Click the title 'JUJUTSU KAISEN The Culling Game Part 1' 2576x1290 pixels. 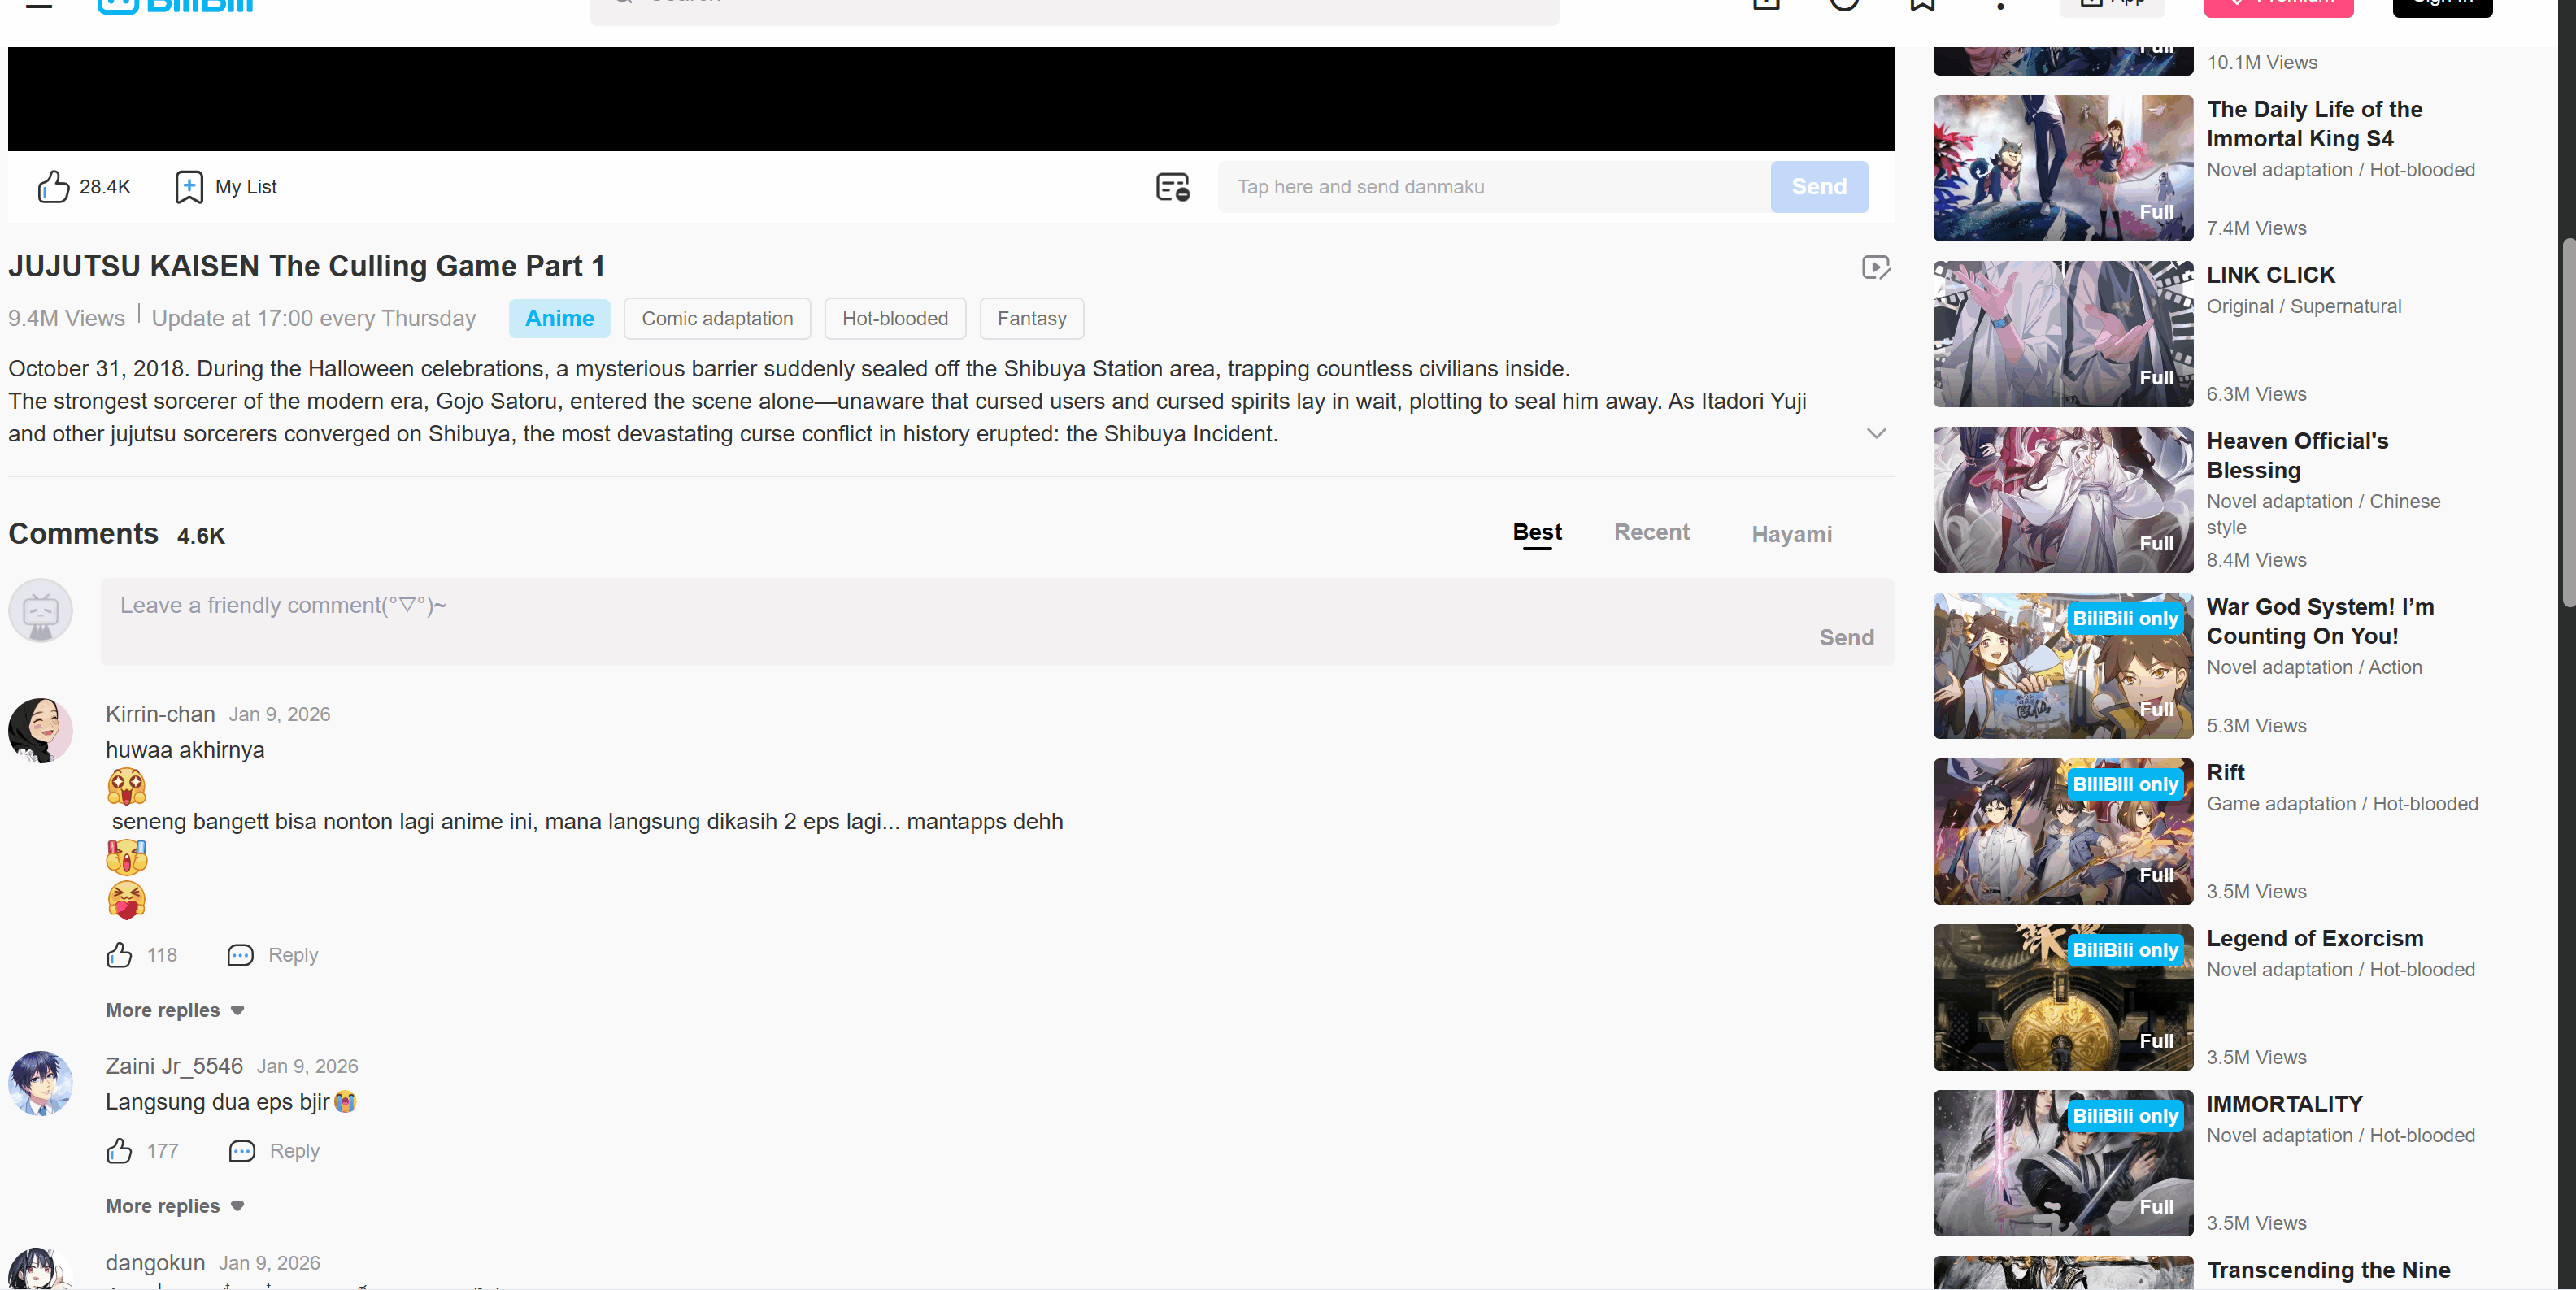[x=306, y=267]
